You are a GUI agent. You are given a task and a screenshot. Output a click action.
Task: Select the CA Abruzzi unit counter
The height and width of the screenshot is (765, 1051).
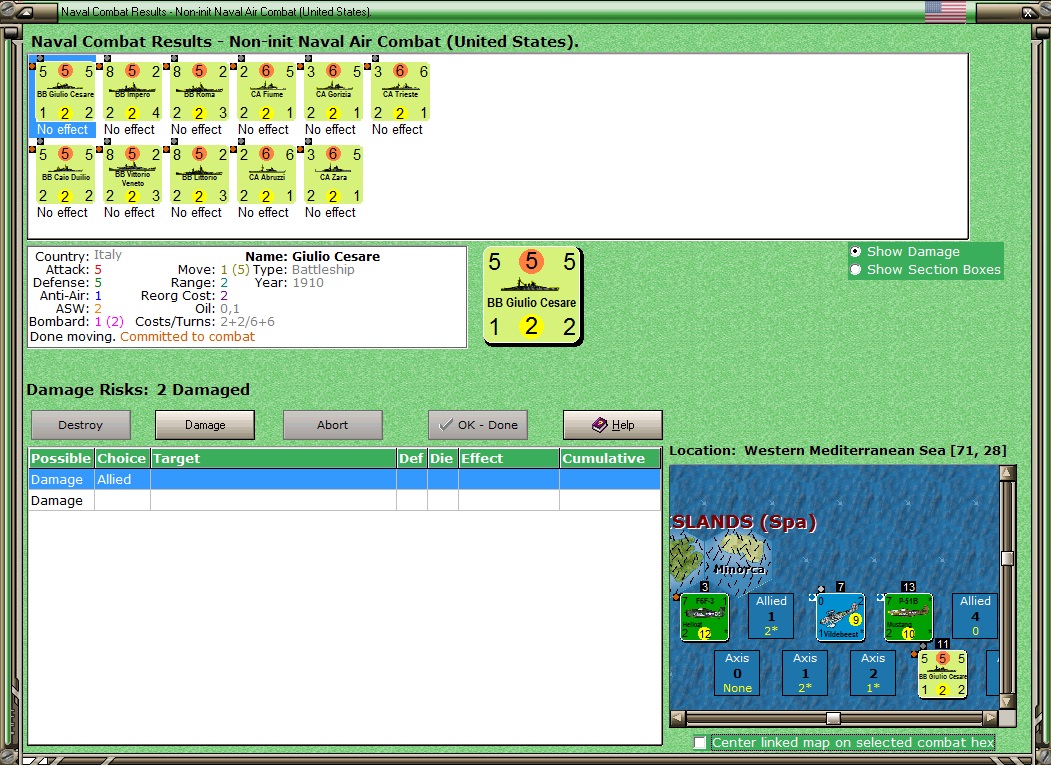pyautogui.click(x=266, y=175)
